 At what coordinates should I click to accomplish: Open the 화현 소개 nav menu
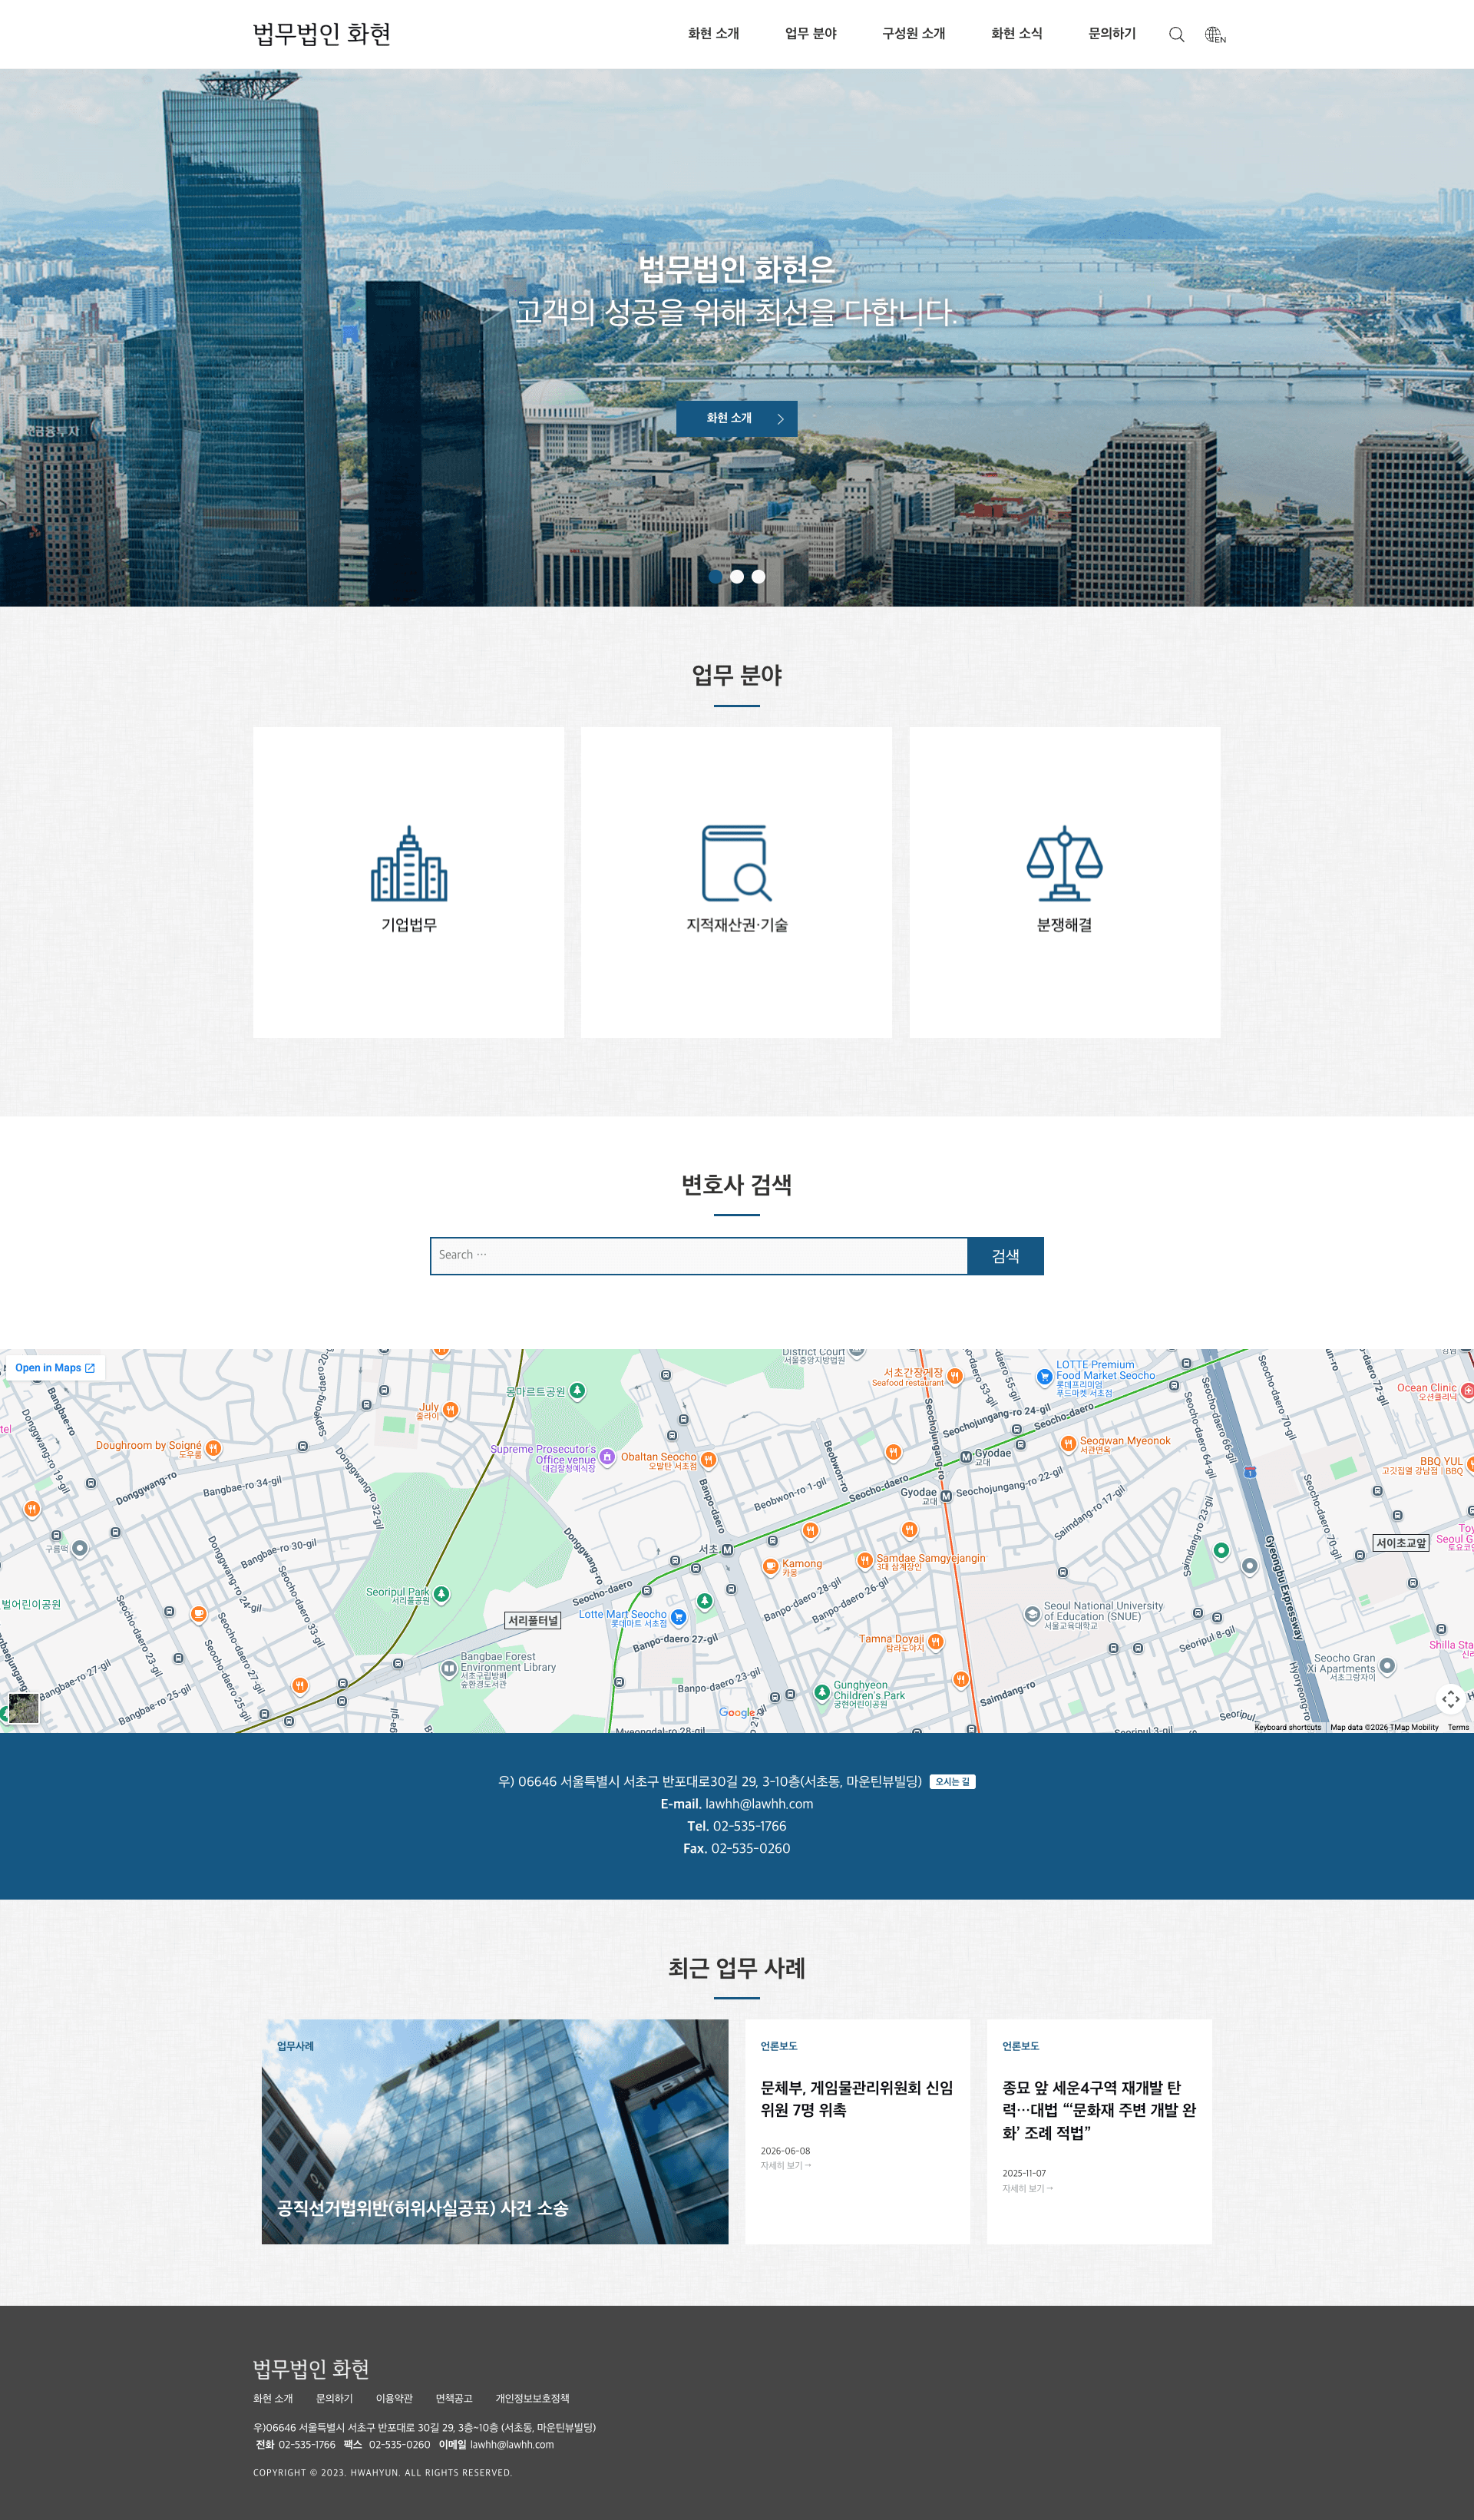(x=713, y=33)
